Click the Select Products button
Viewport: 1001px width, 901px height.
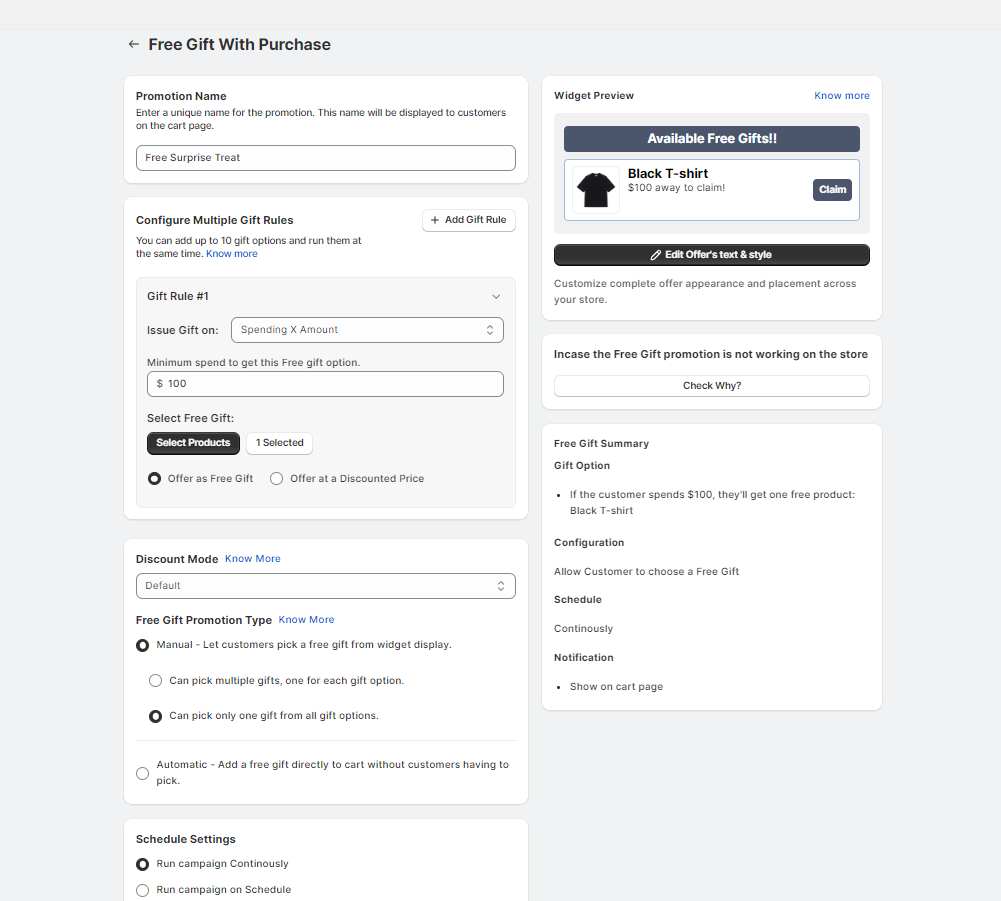193,443
